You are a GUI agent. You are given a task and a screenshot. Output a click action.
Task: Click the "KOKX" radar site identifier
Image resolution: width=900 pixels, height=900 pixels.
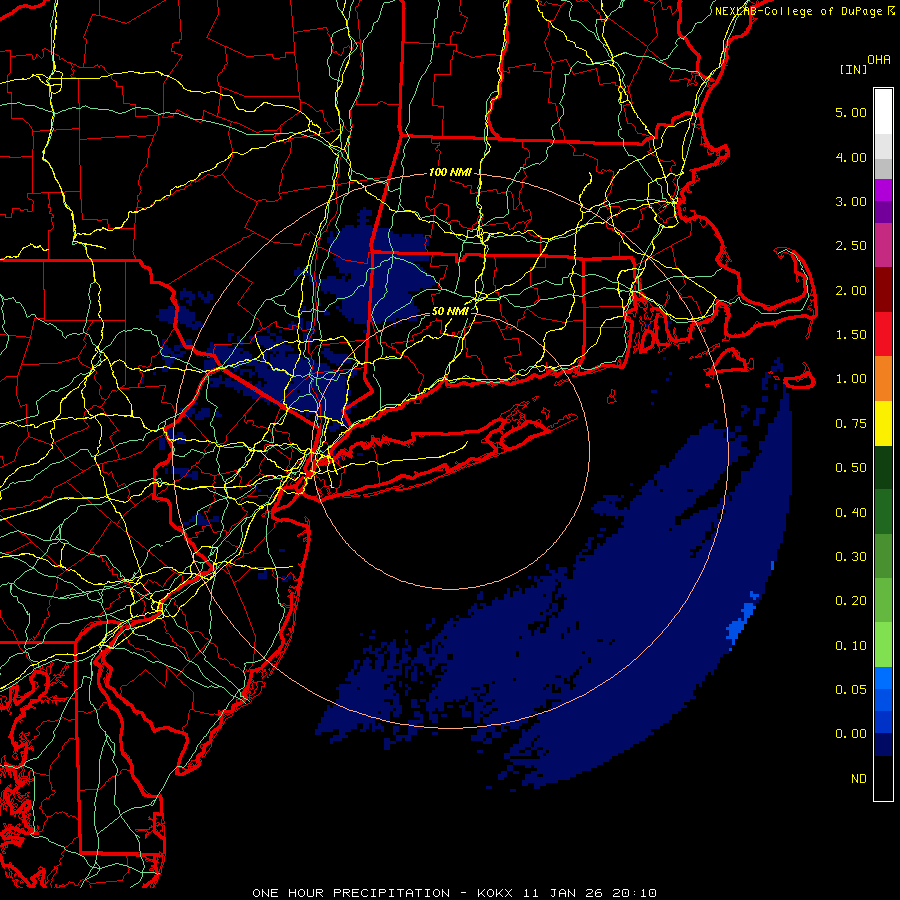[x=495, y=893]
